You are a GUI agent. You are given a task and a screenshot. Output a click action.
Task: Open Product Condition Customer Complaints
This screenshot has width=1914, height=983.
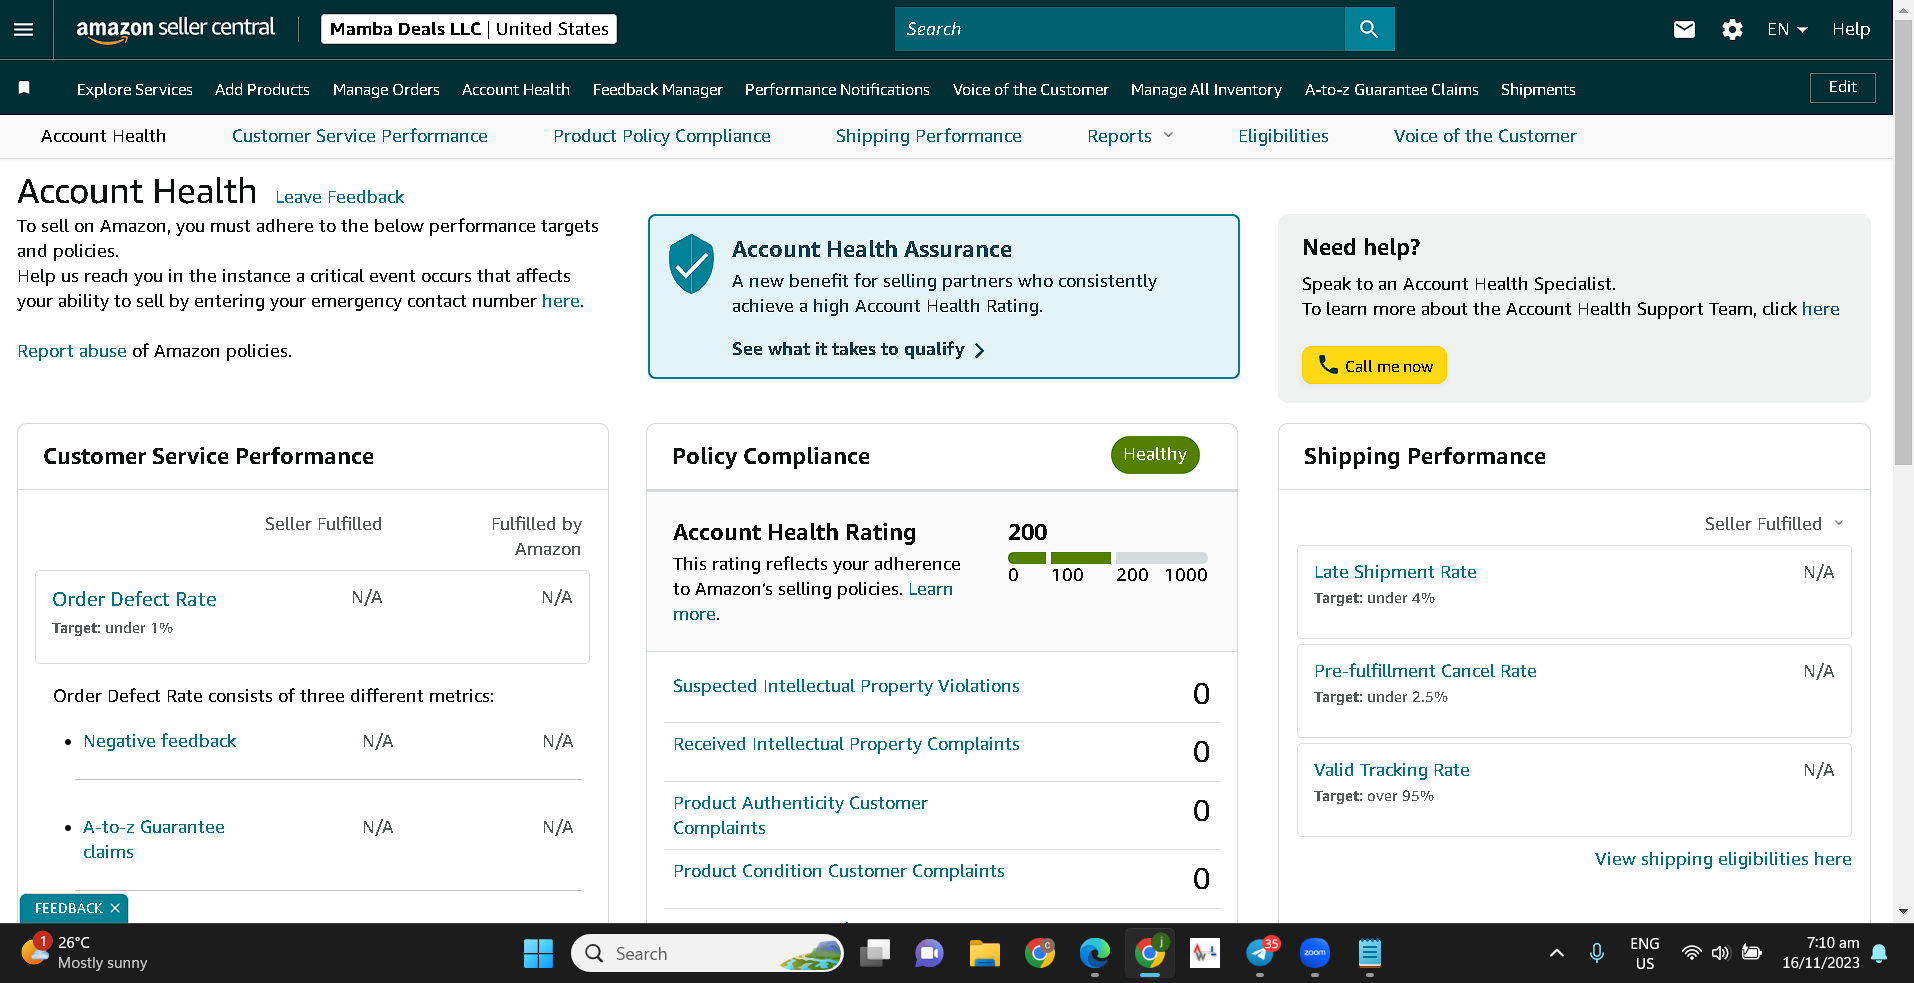[839, 871]
